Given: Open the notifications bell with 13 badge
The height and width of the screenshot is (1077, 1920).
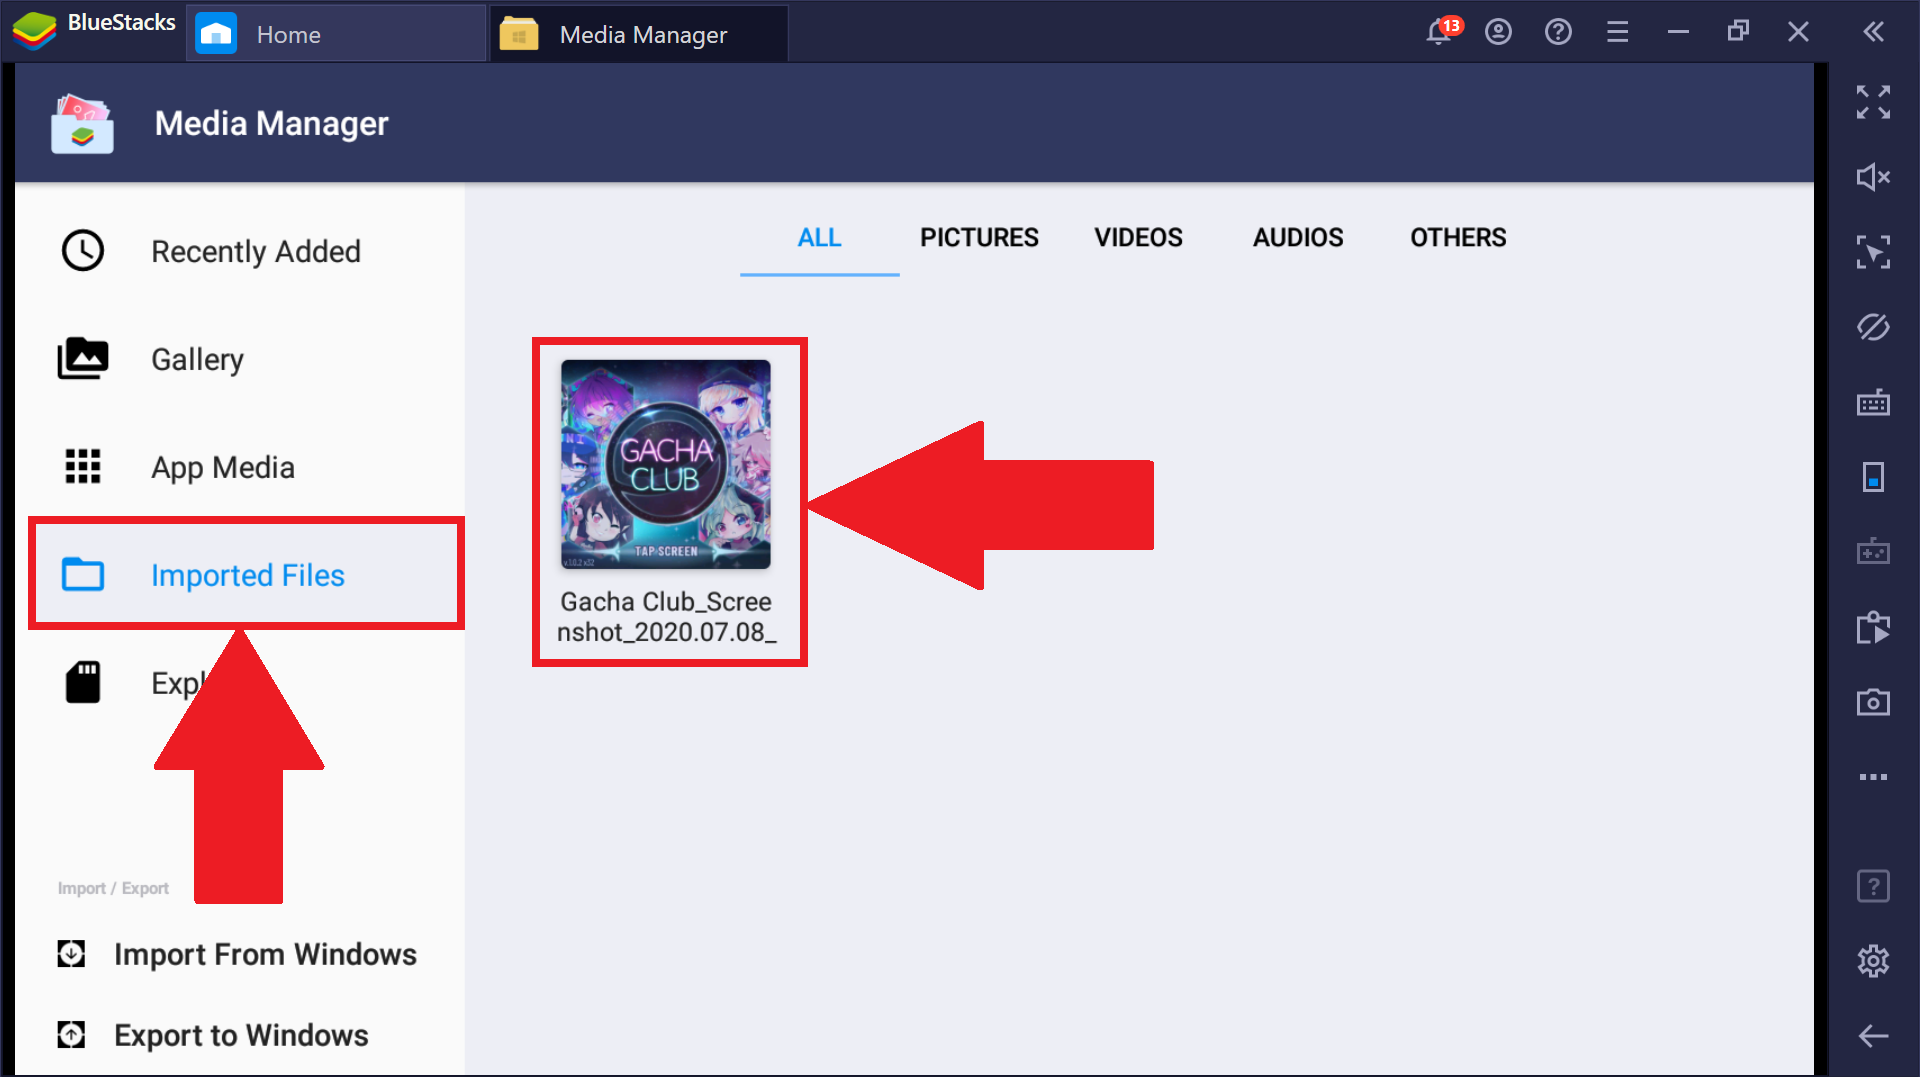Looking at the screenshot, I should click(1441, 31).
